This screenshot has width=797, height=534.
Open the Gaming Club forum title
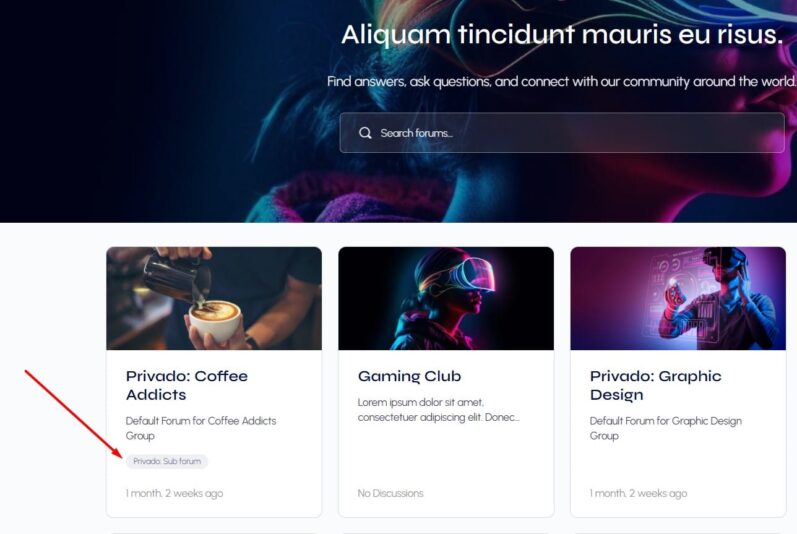409,376
